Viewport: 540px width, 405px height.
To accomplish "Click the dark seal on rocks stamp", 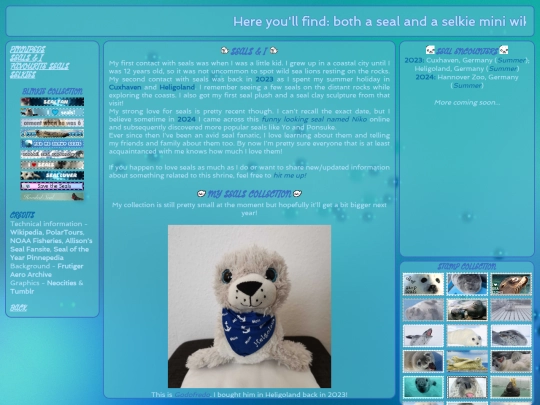I will pos(467,310).
